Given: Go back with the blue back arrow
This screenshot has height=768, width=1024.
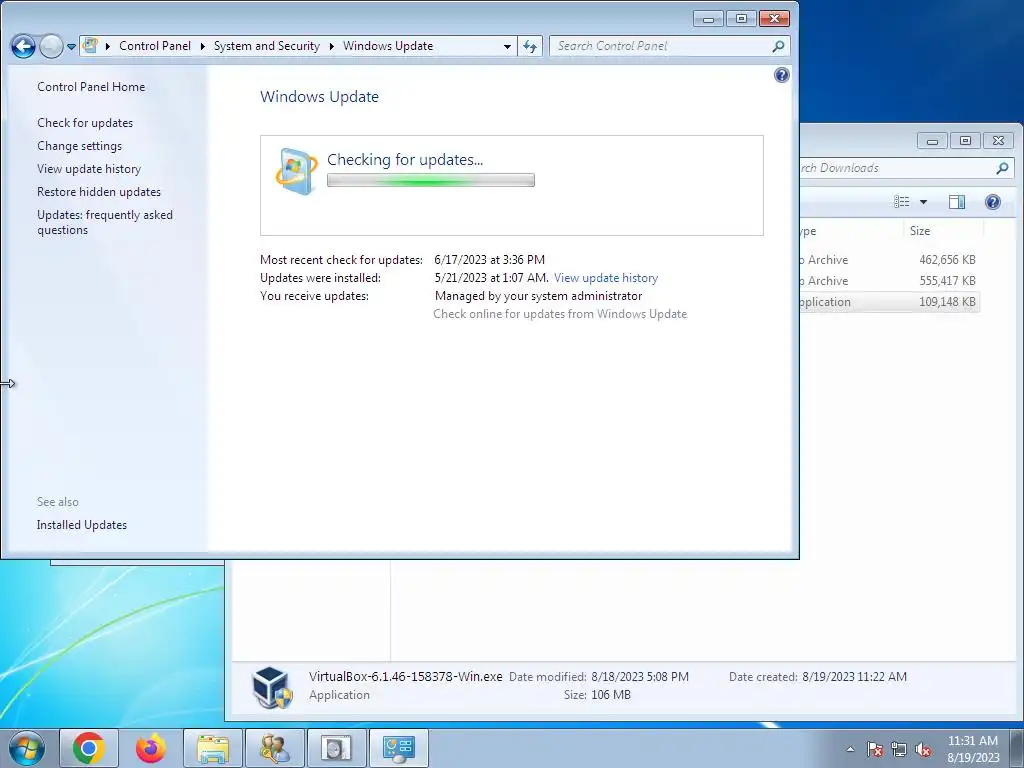Looking at the screenshot, I should click(x=24, y=46).
